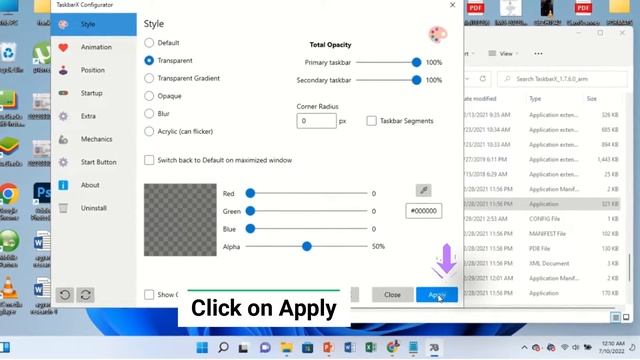Click the volume icon in system tray
The height and width of the screenshot is (360, 640).
[x=576, y=348]
